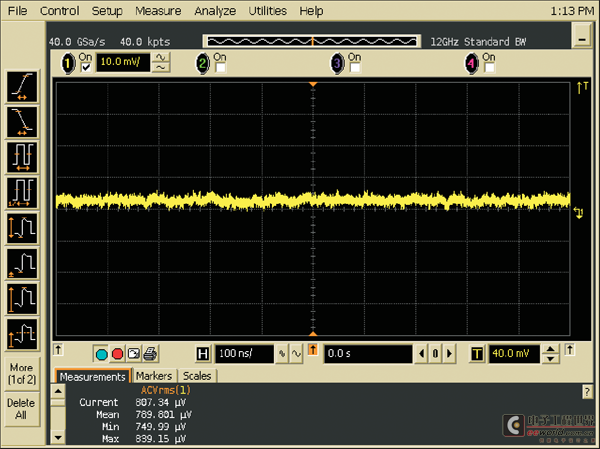Click the More (1 of 2) button
This screenshot has width=600, height=449.
tap(22, 373)
